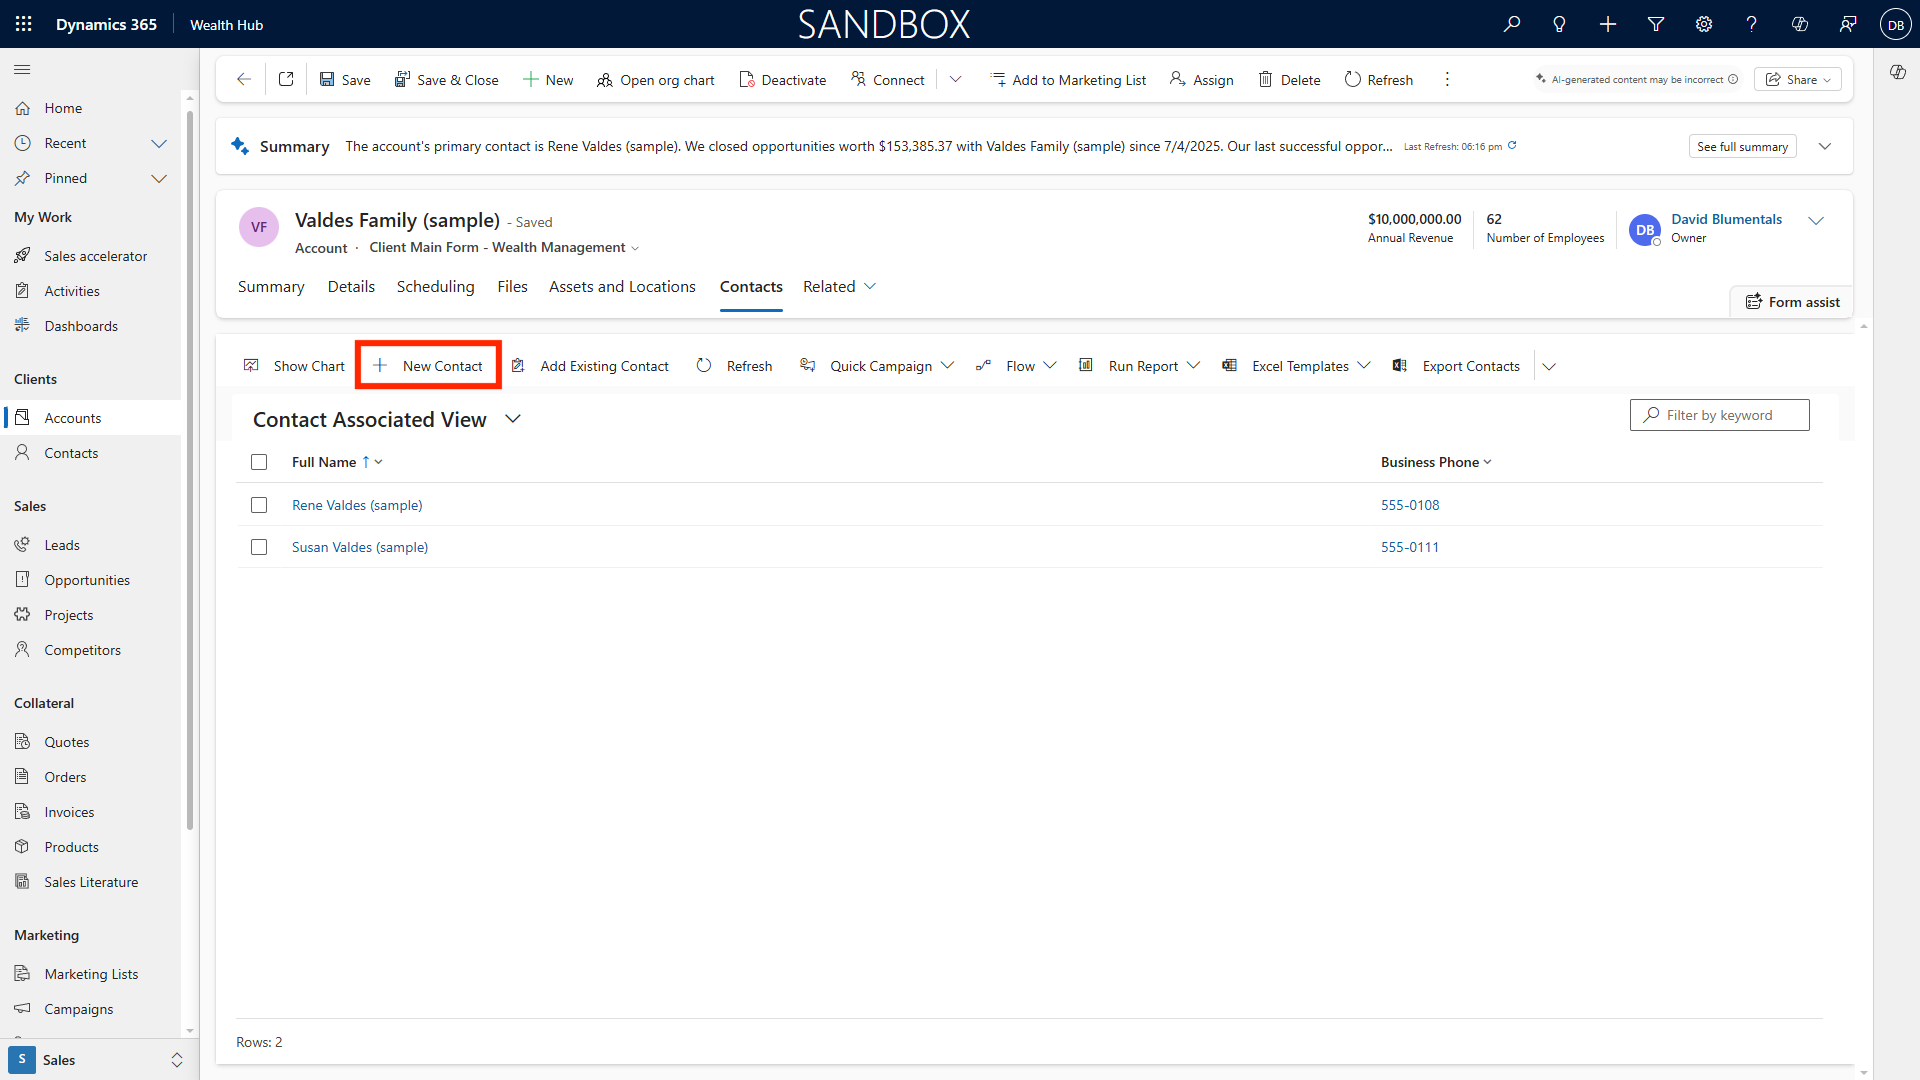Expand the Related tab dropdown
The image size is (1920, 1080).
pyautogui.click(x=840, y=286)
